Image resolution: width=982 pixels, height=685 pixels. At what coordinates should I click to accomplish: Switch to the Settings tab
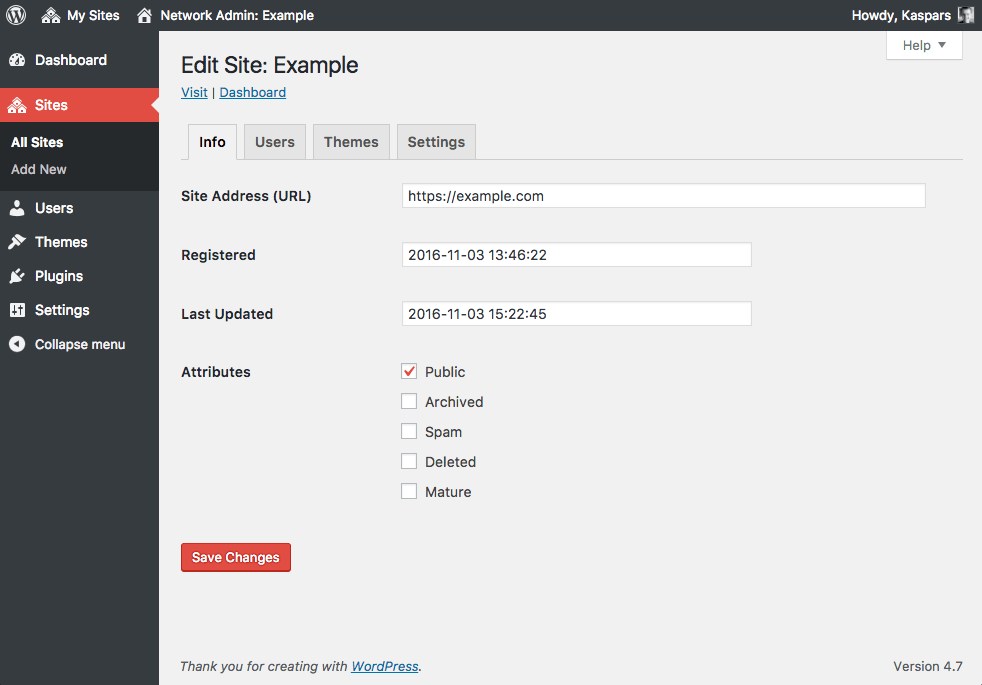(436, 141)
